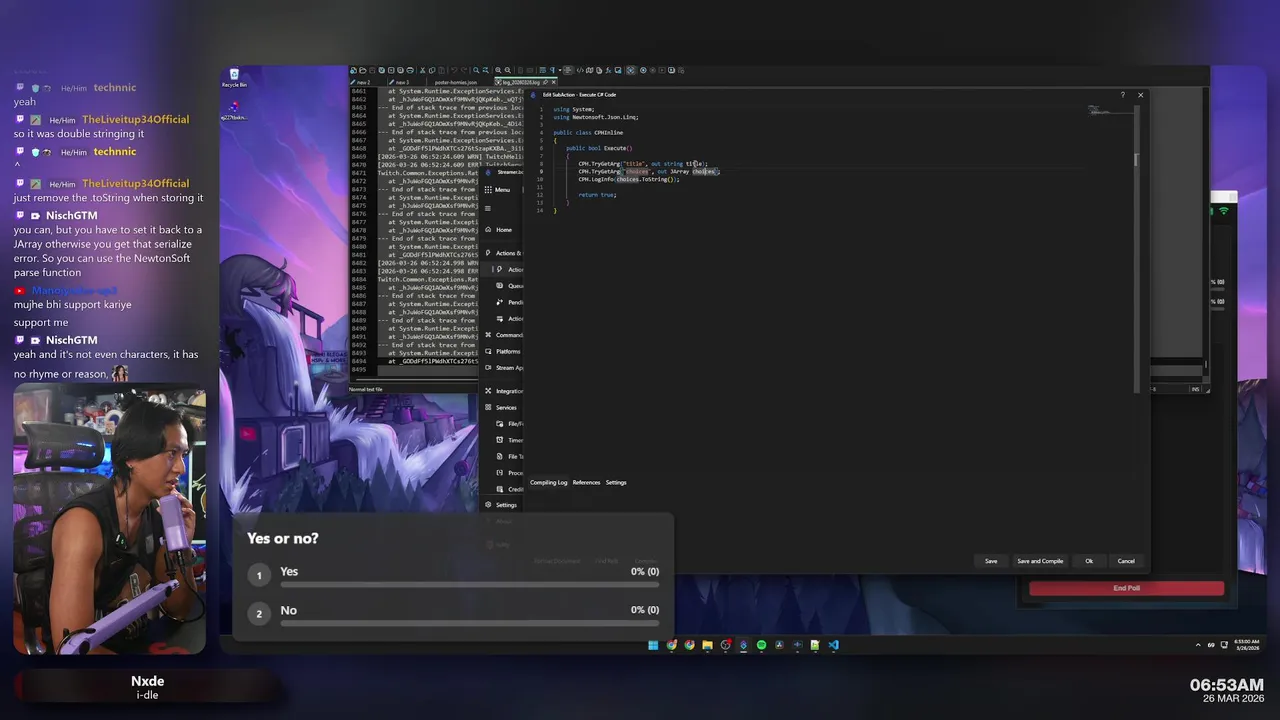This screenshot has height=720, width=1280.
Task: Open Spotify from taskbar
Action: (x=761, y=645)
